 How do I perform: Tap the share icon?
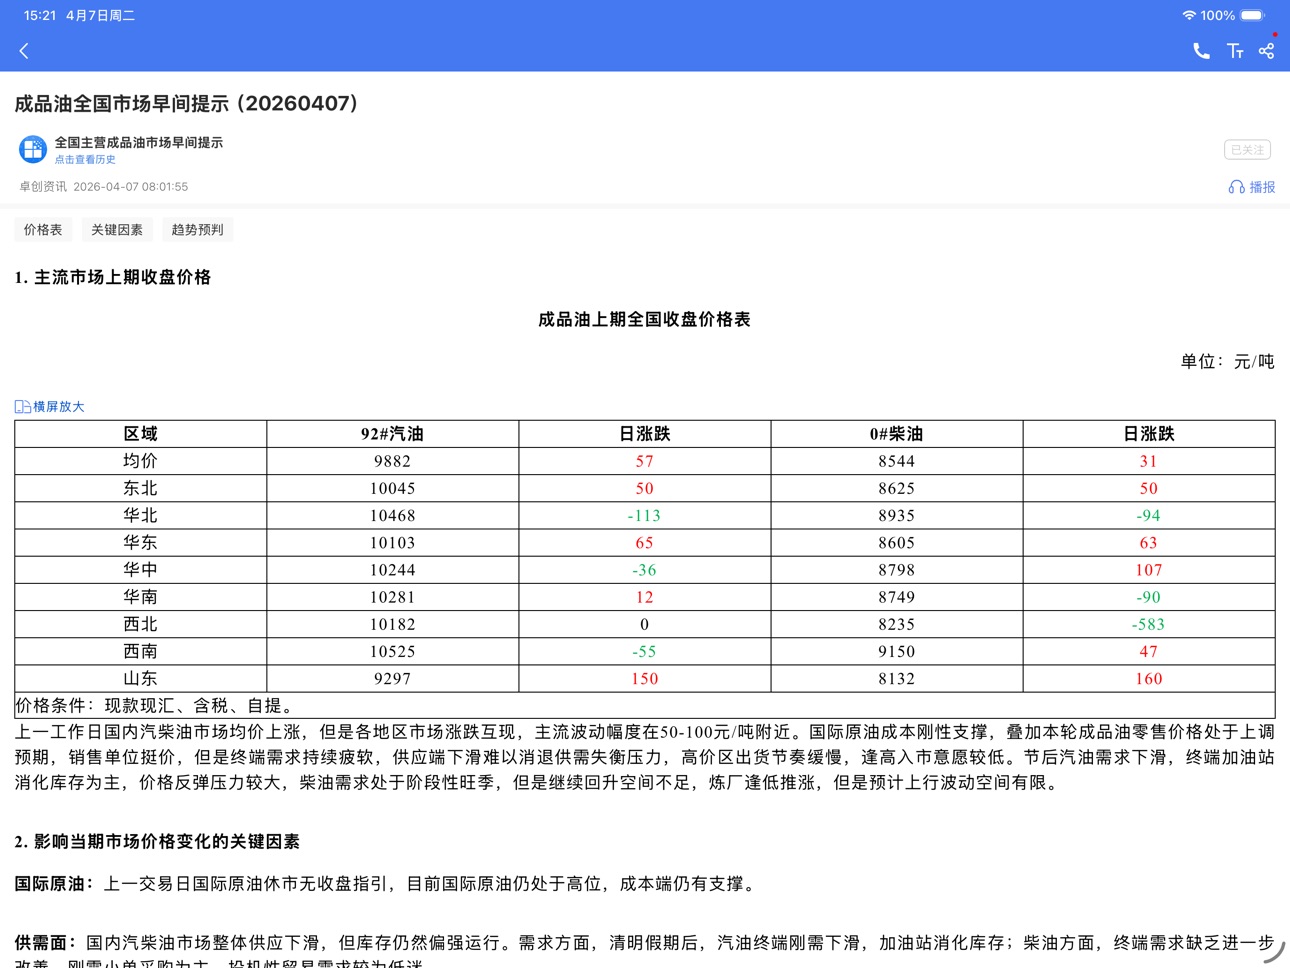point(1267,51)
